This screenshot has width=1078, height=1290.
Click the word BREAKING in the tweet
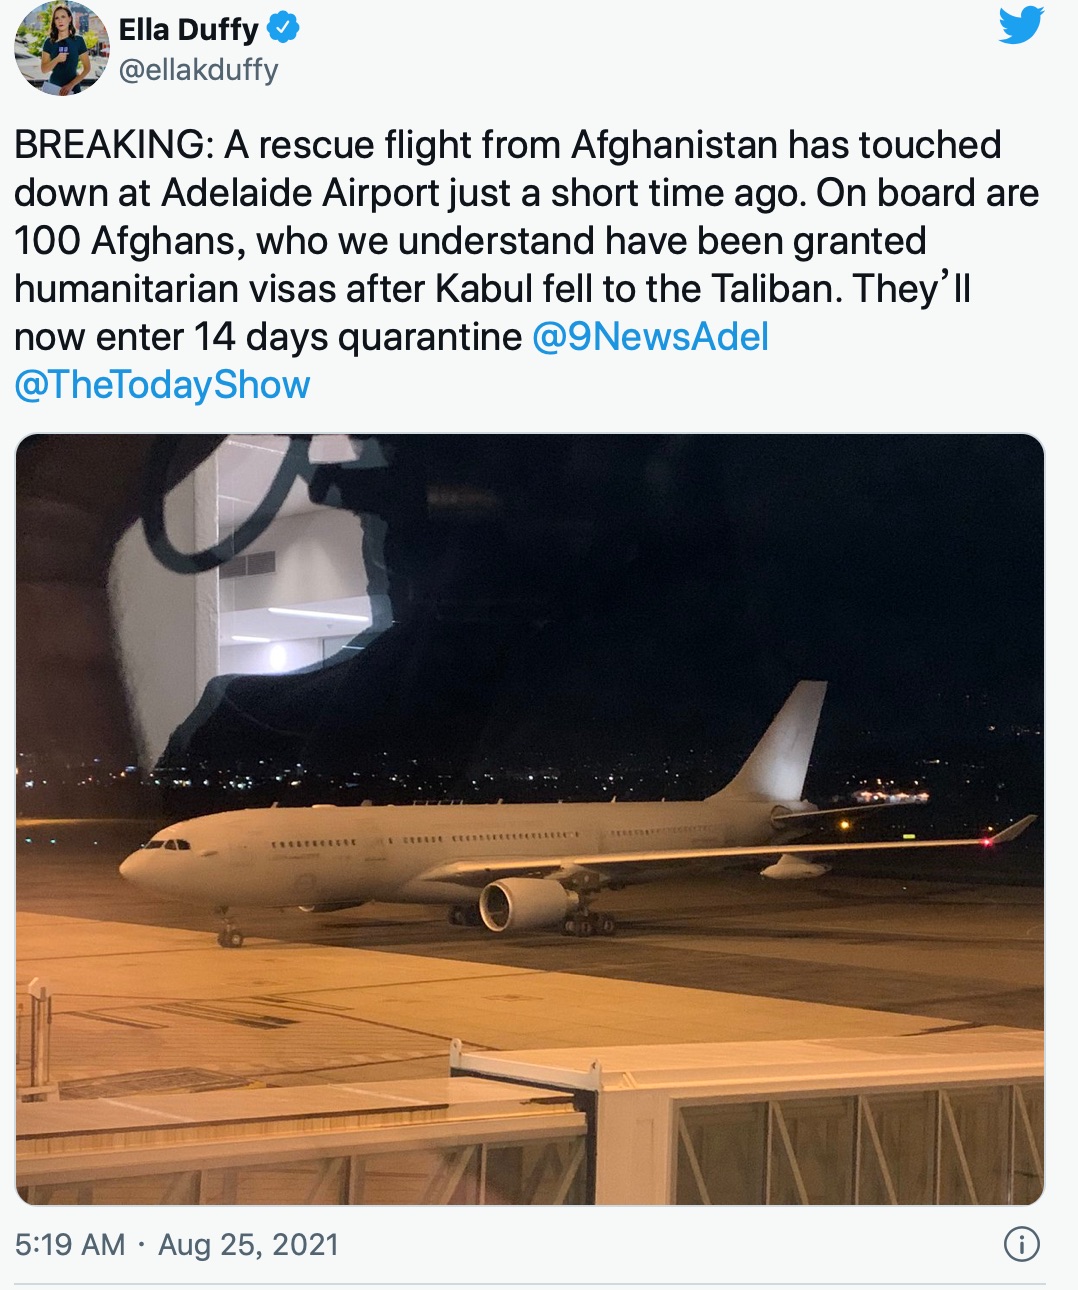(x=108, y=145)
